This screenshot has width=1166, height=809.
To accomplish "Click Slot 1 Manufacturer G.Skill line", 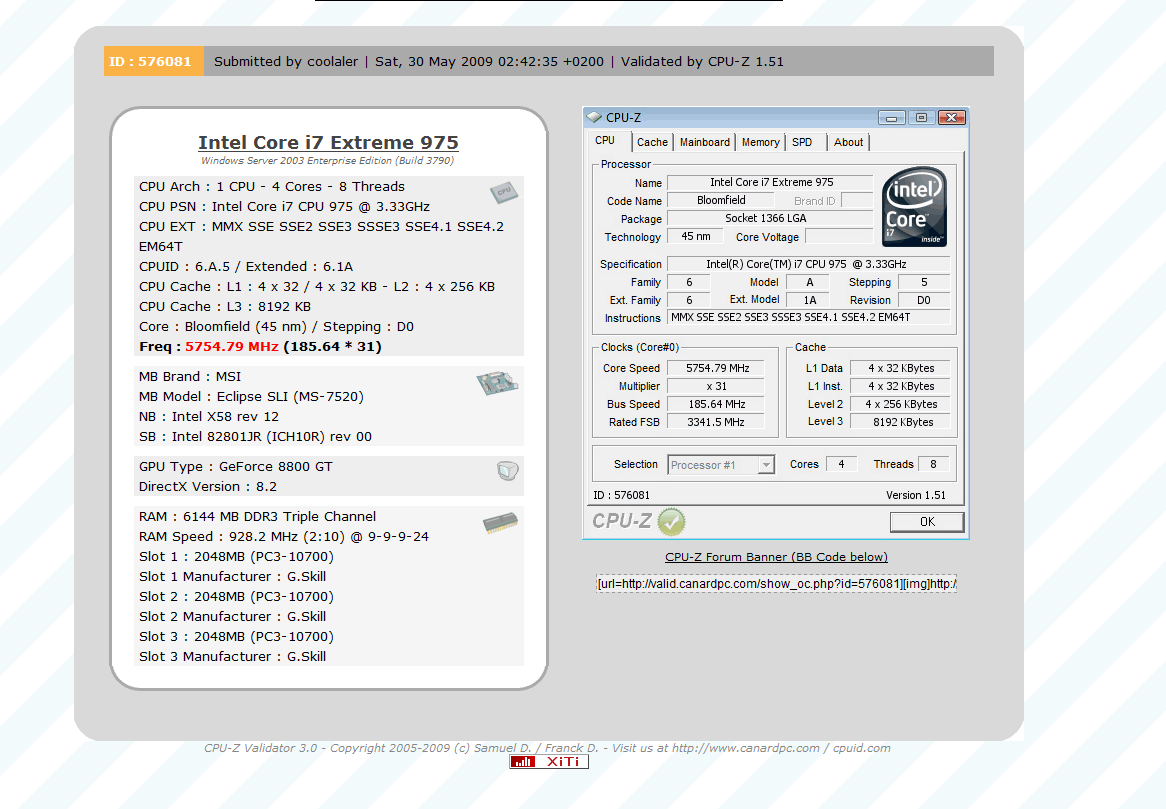I will pyautogui.click(x=233, y=576).
